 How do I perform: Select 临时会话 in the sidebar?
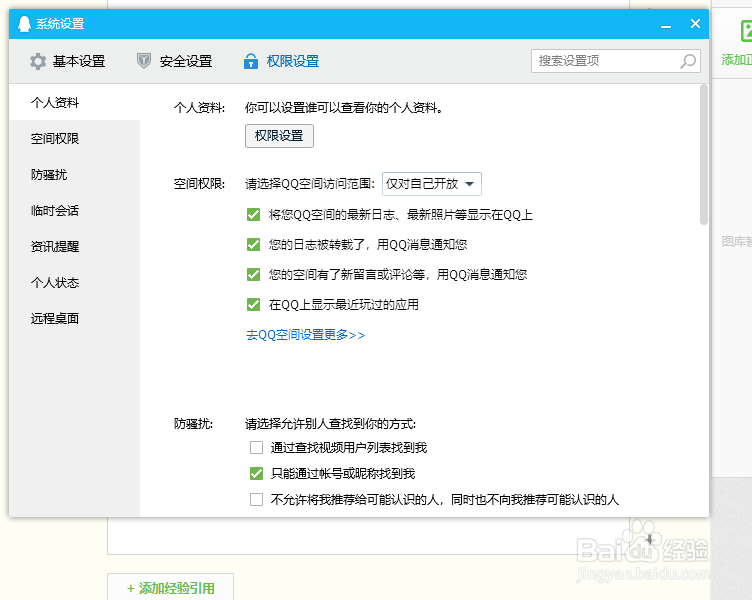(74, 211)
